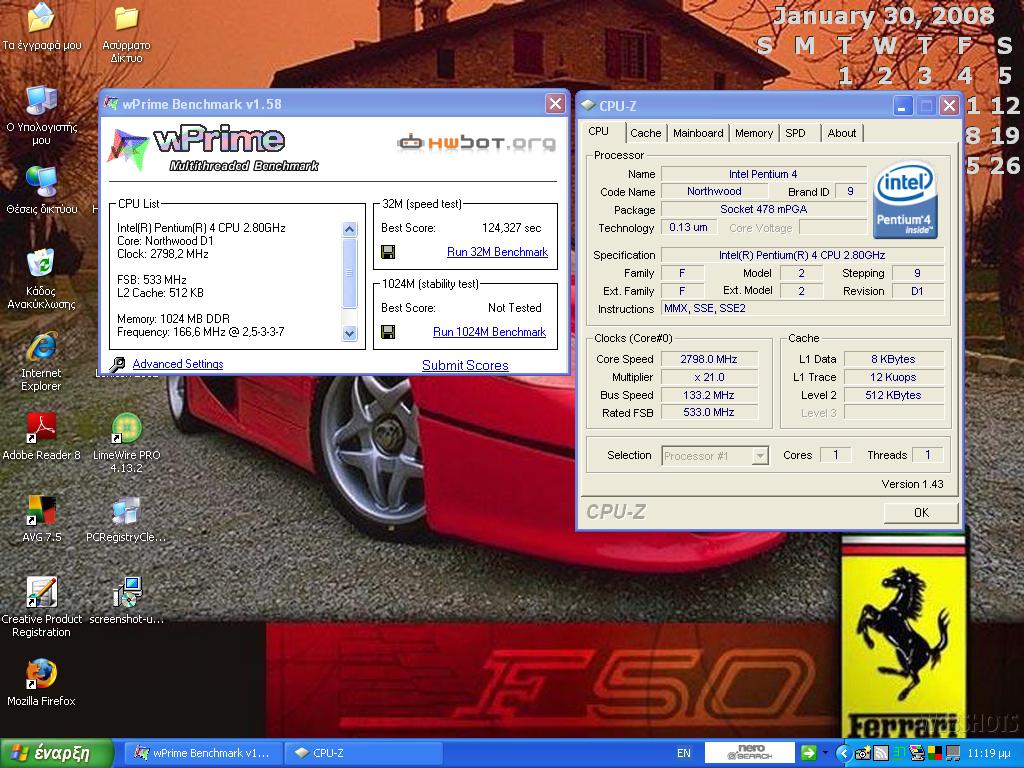Click the Level 2 cache value 512 KBytes
Image resolution: width=1024 pixels, height=768 pixels.
click(x=893, y=395)
